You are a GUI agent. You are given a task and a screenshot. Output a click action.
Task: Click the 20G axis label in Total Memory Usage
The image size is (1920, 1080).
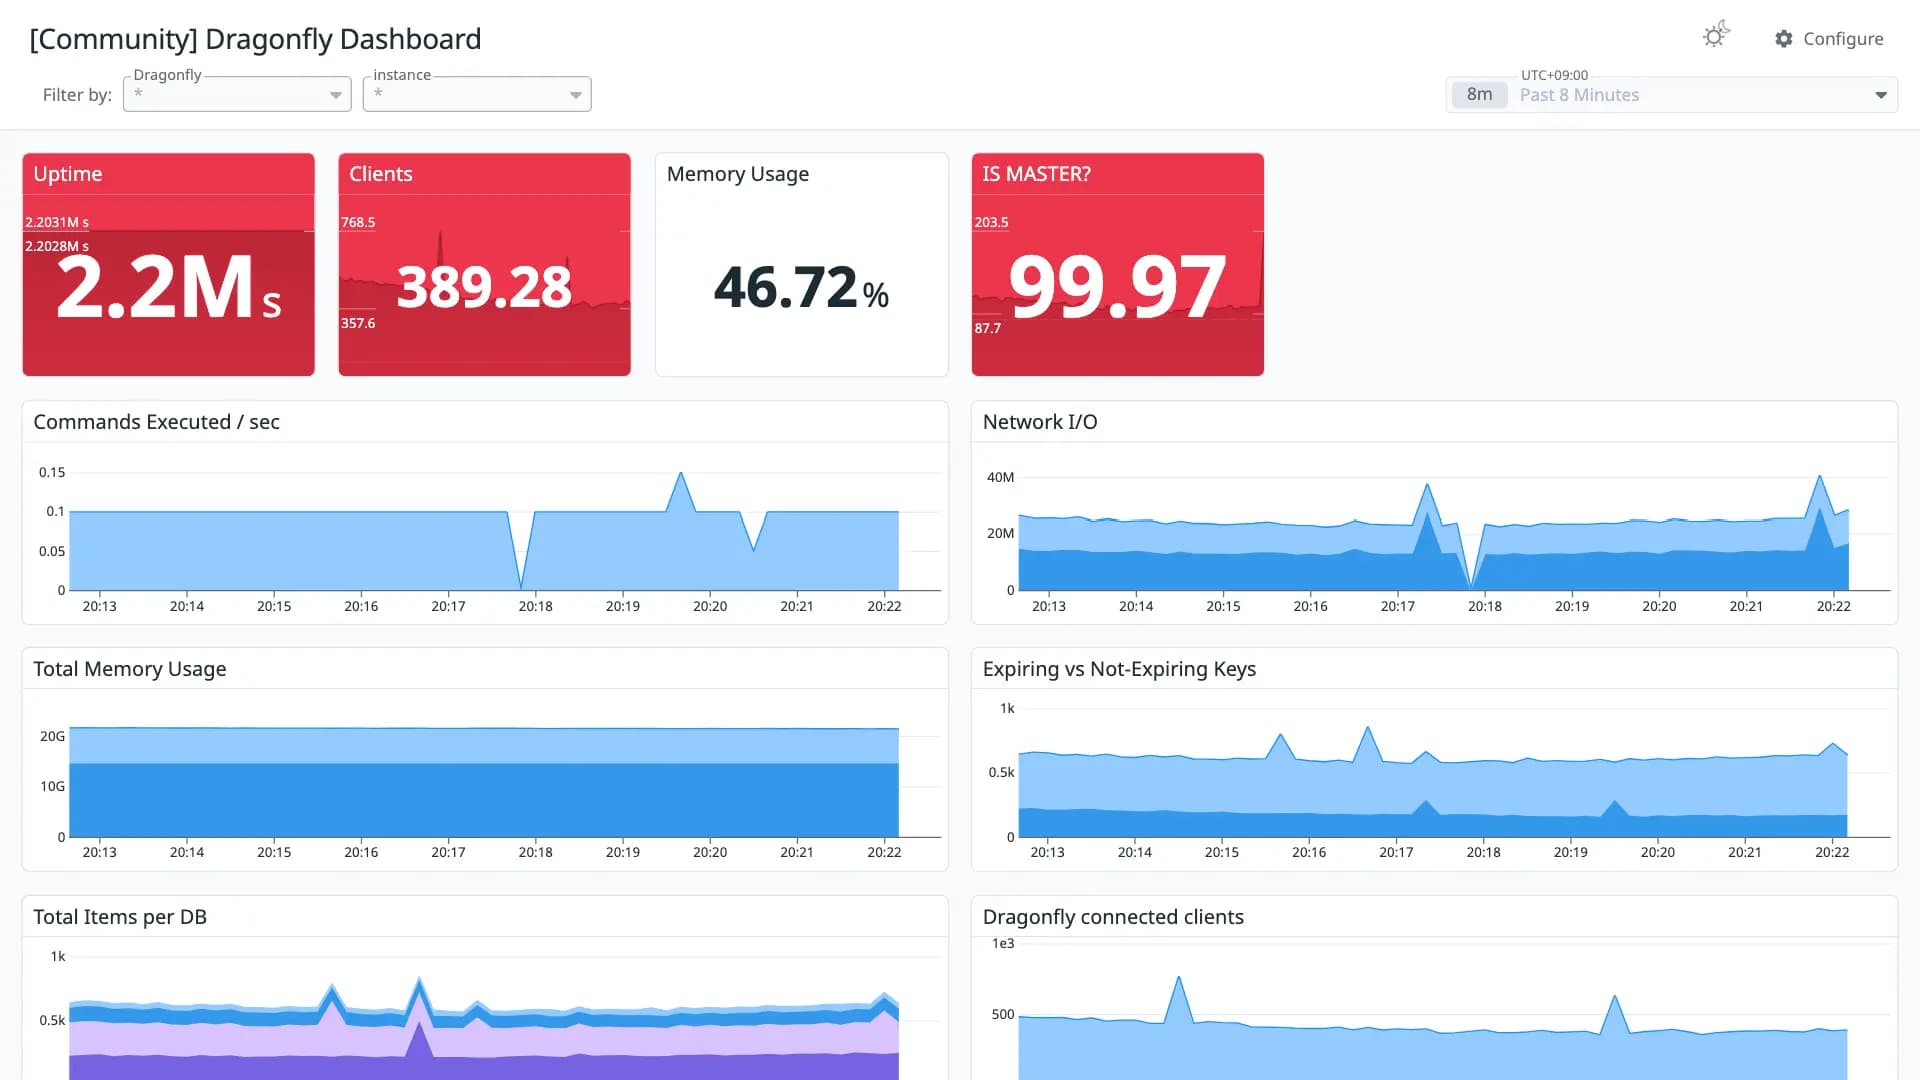52,736
